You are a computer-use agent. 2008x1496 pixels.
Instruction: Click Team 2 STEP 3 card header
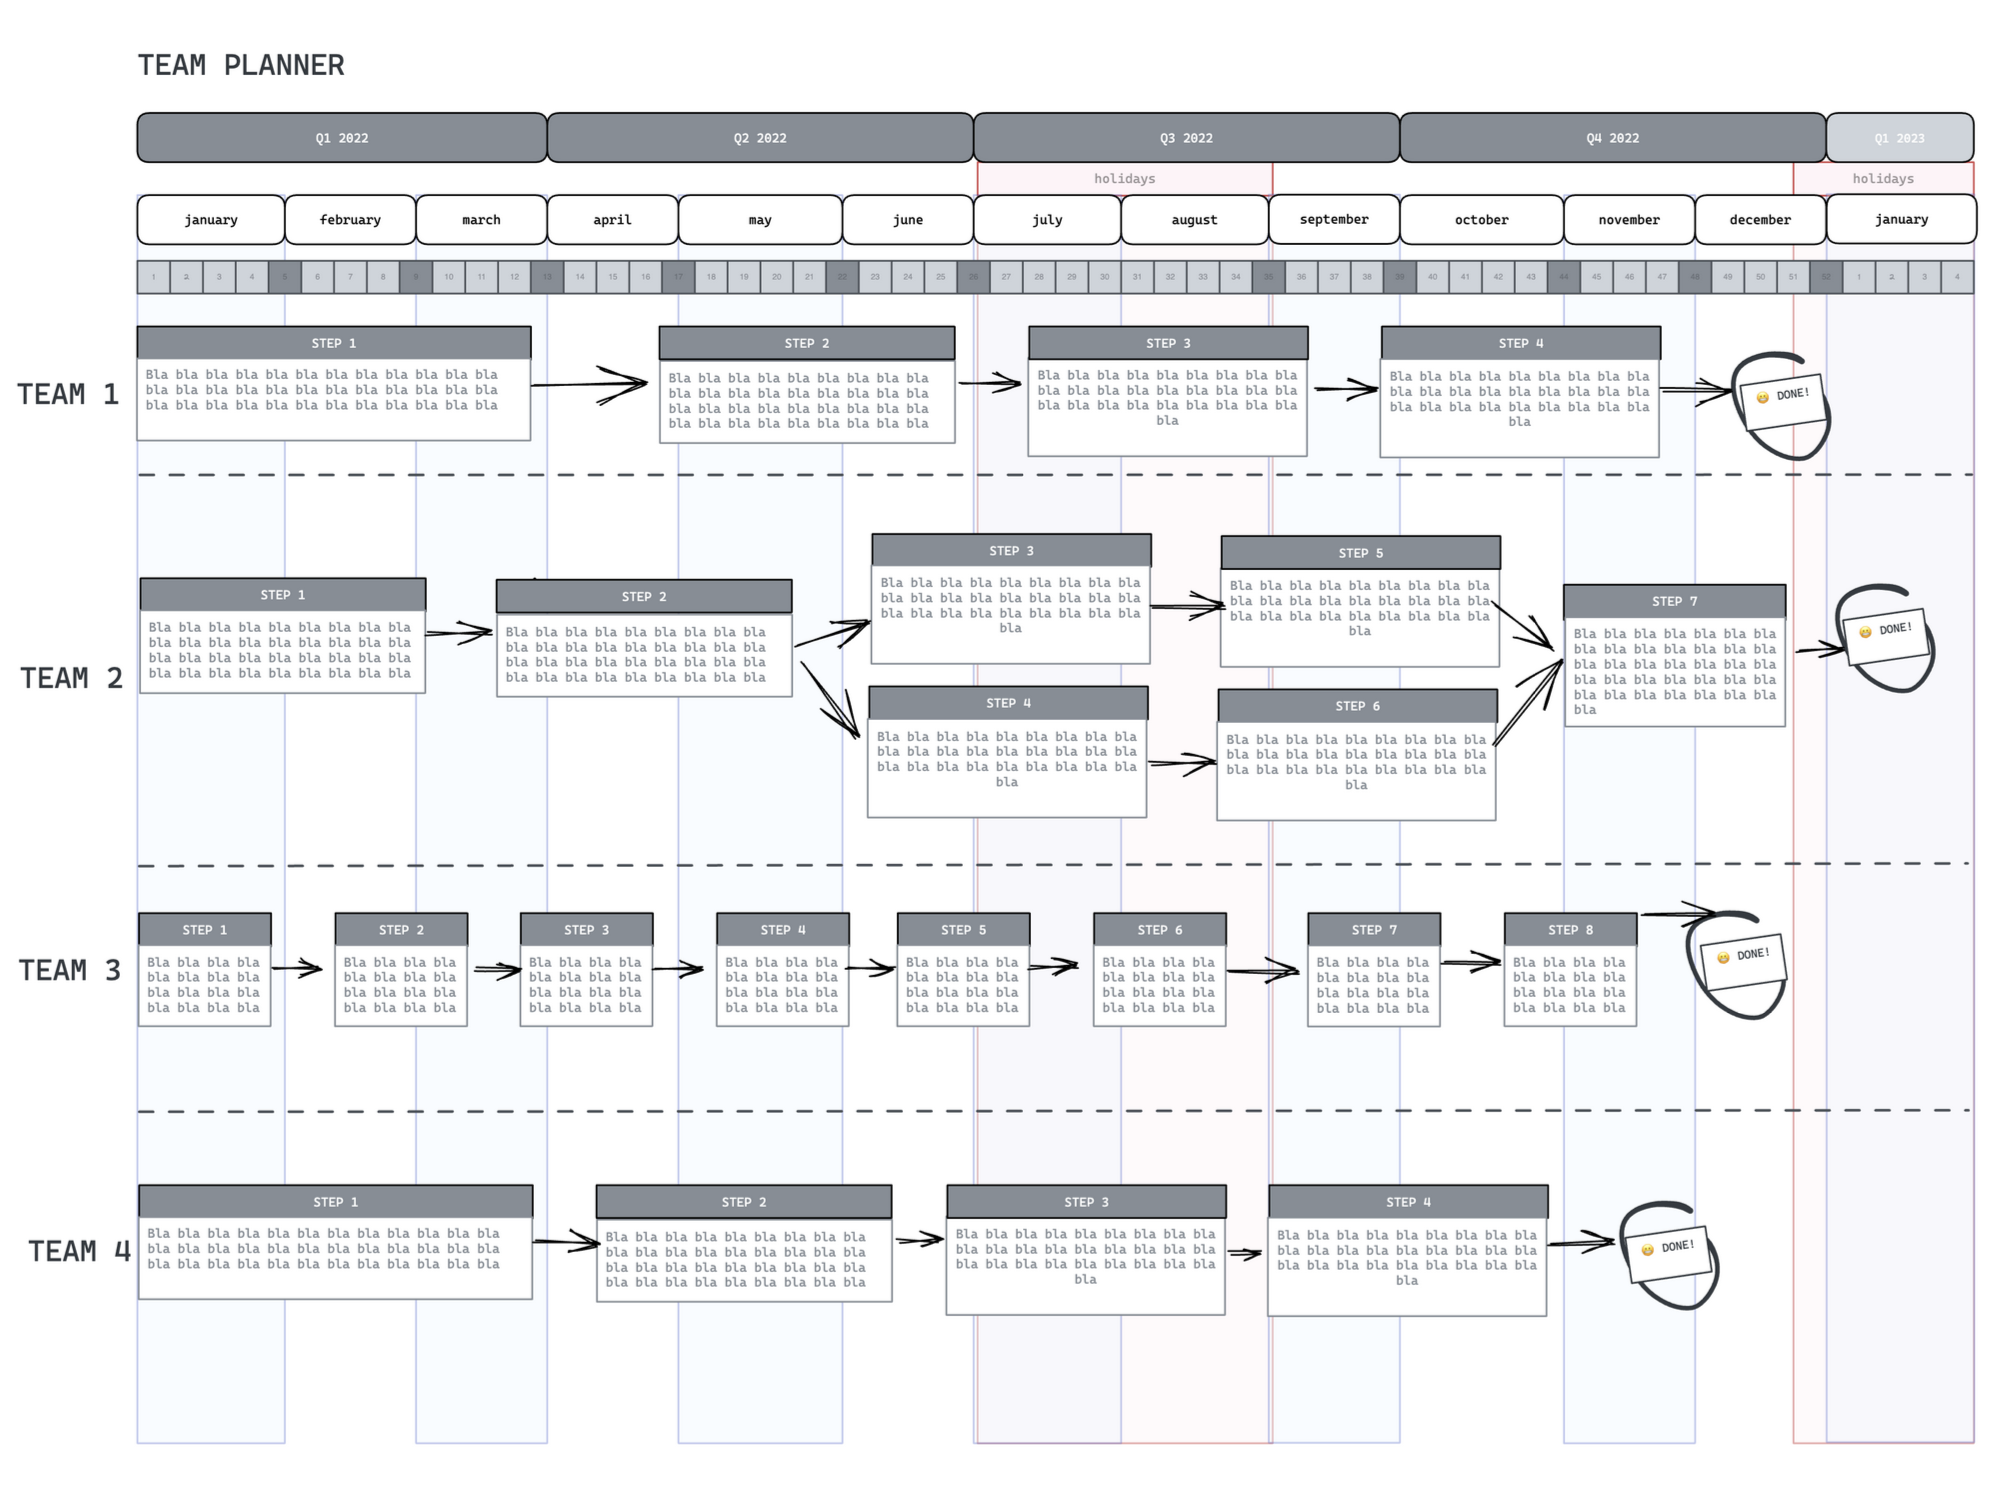(x=1011, y=551)
